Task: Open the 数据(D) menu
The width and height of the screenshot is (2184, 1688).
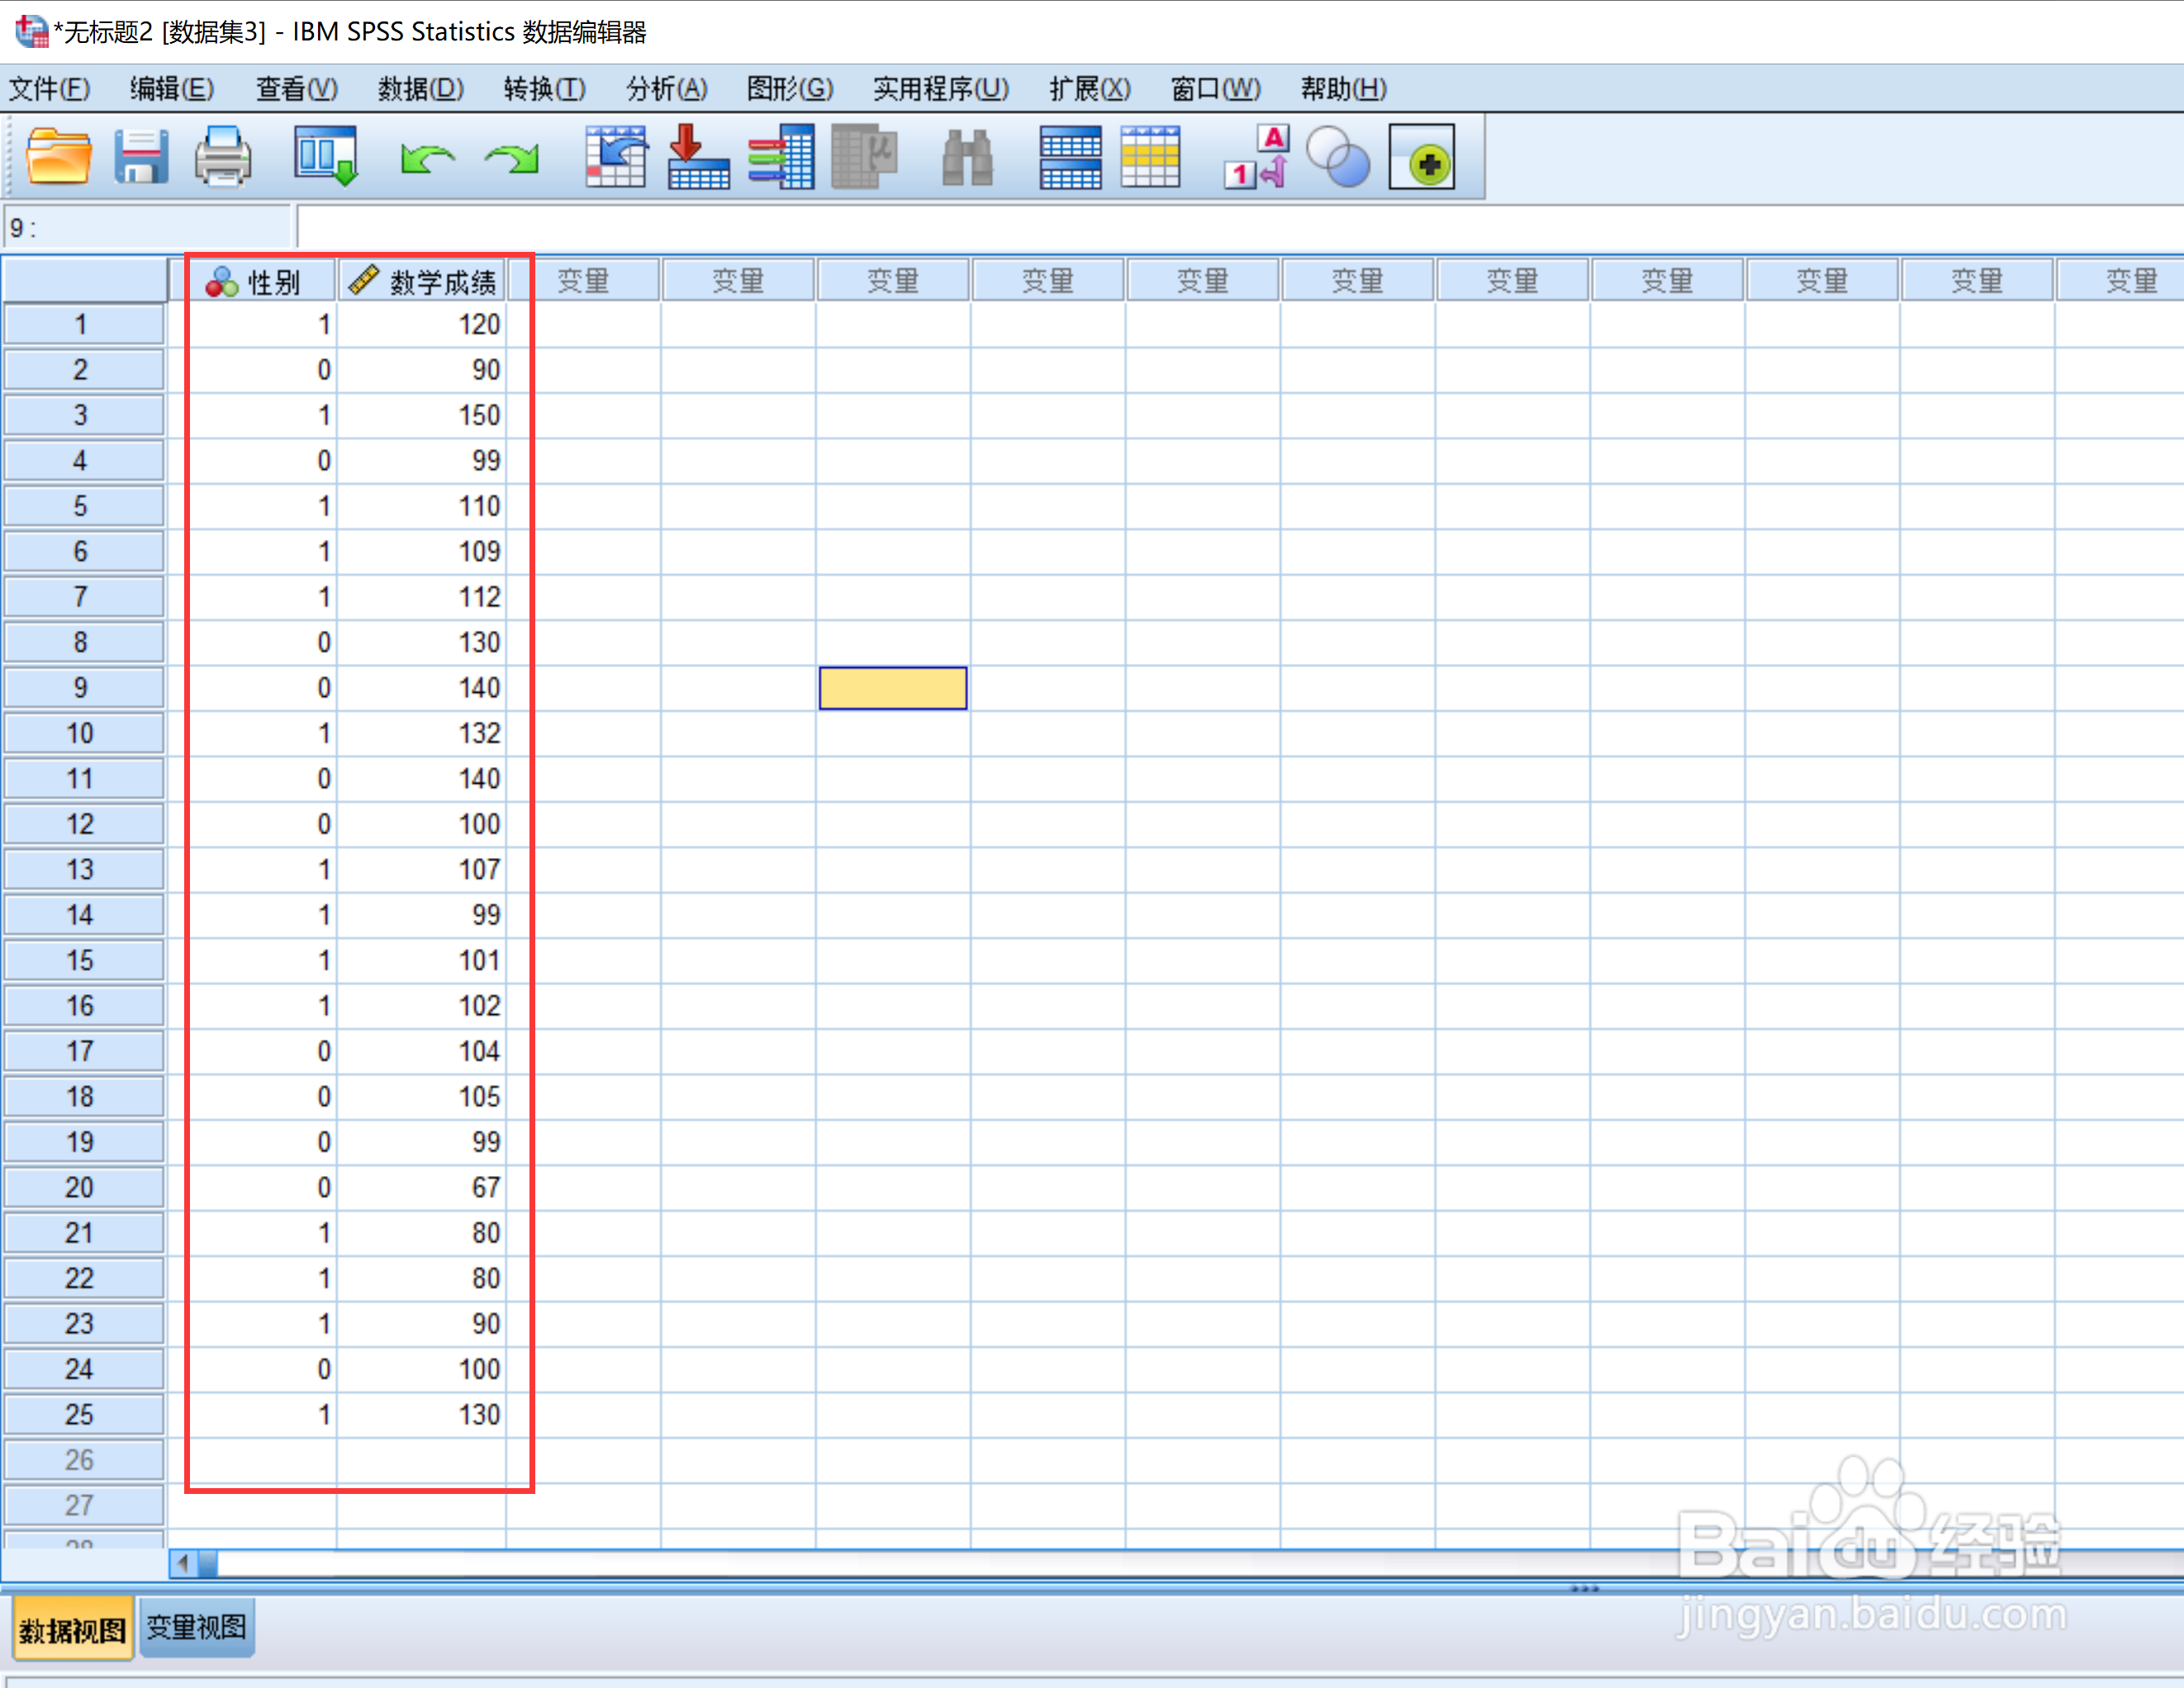Action: pyautogui.click(x=420, y=89)
